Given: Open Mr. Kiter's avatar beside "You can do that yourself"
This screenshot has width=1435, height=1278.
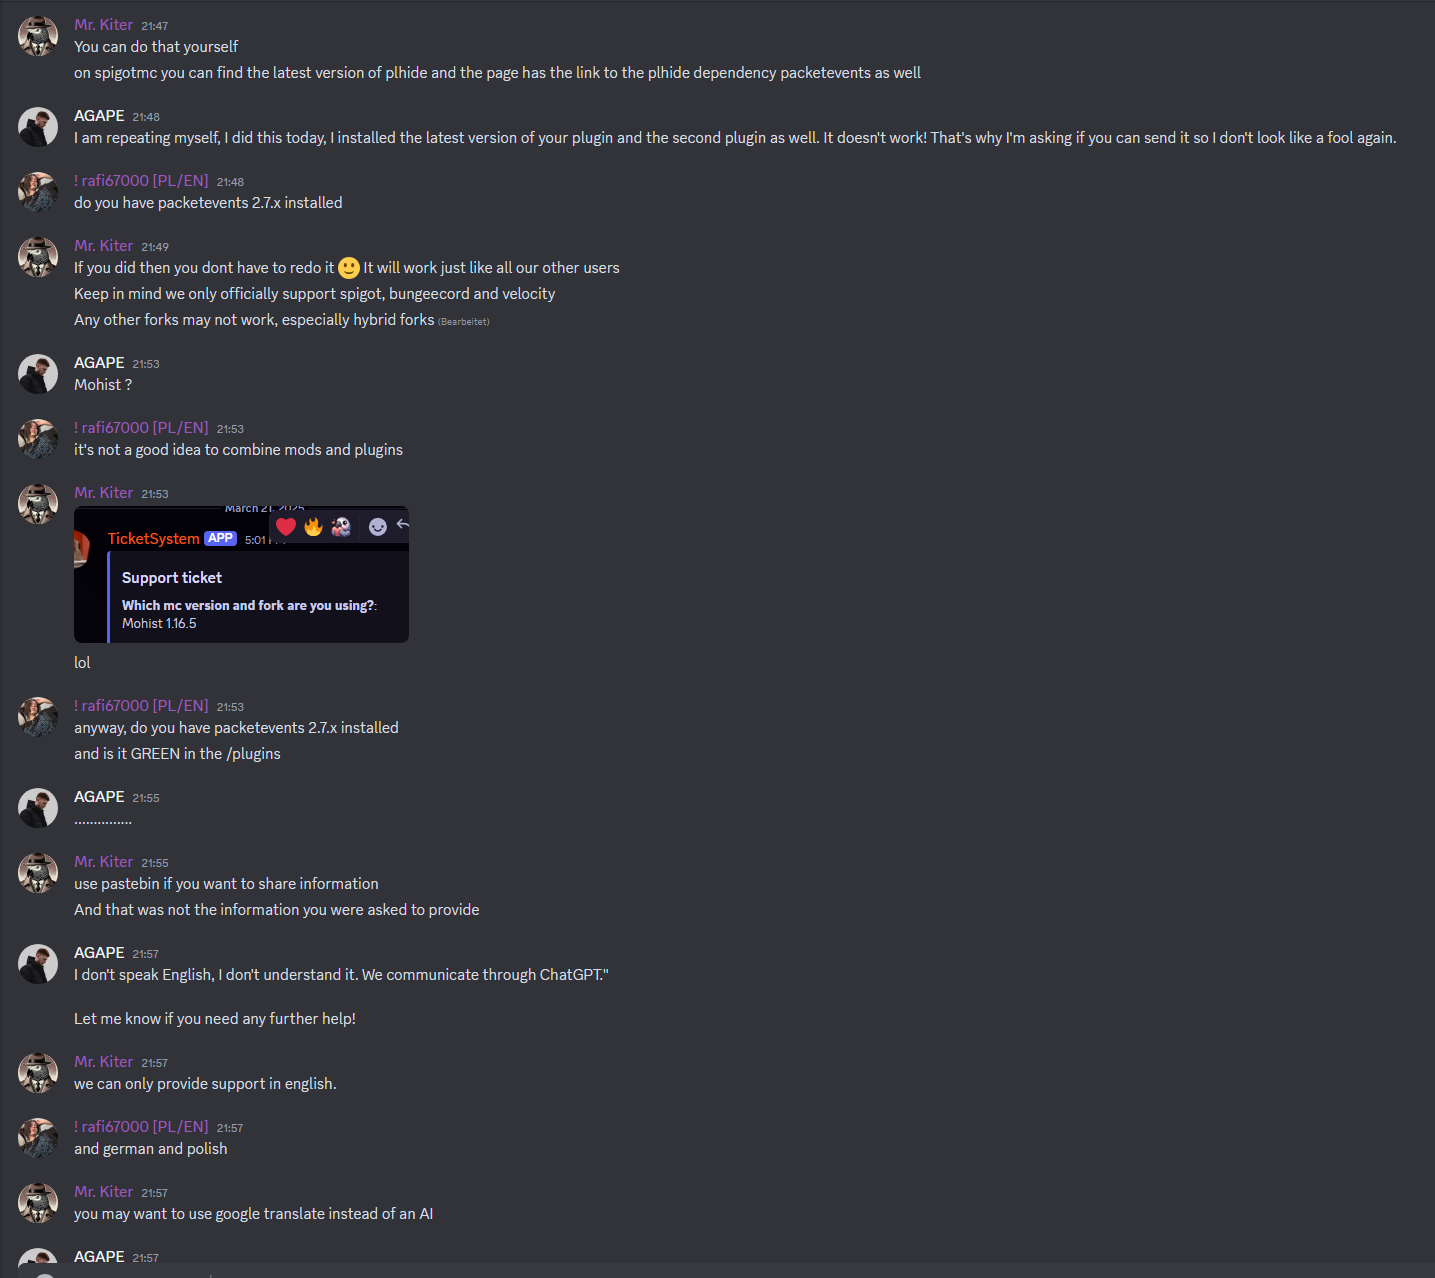Looking at the screenshot, I should pos(38,36).
